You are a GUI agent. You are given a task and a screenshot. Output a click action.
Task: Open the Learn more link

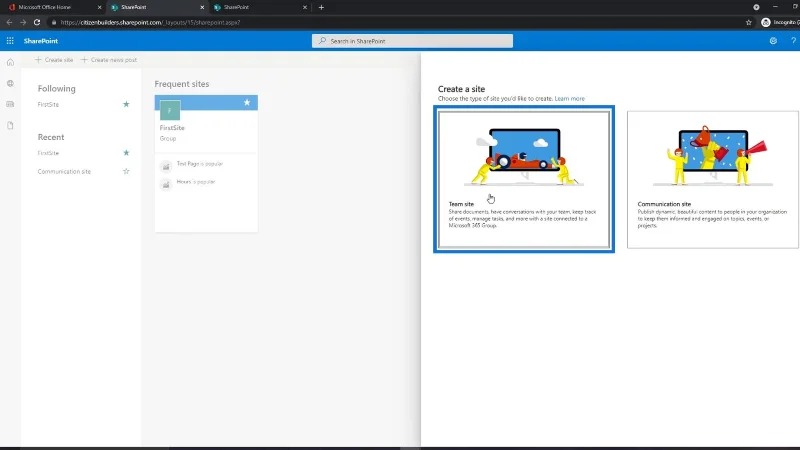point(569,98)
